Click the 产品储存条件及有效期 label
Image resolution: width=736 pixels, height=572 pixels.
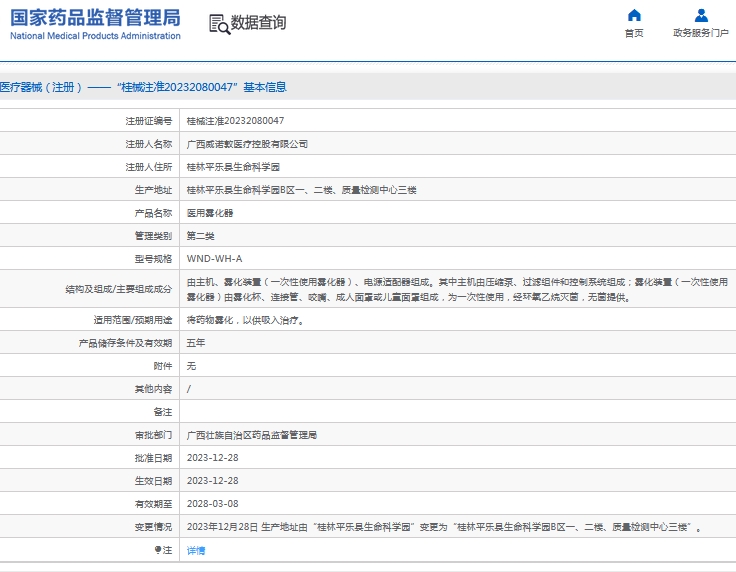(125, 343)
